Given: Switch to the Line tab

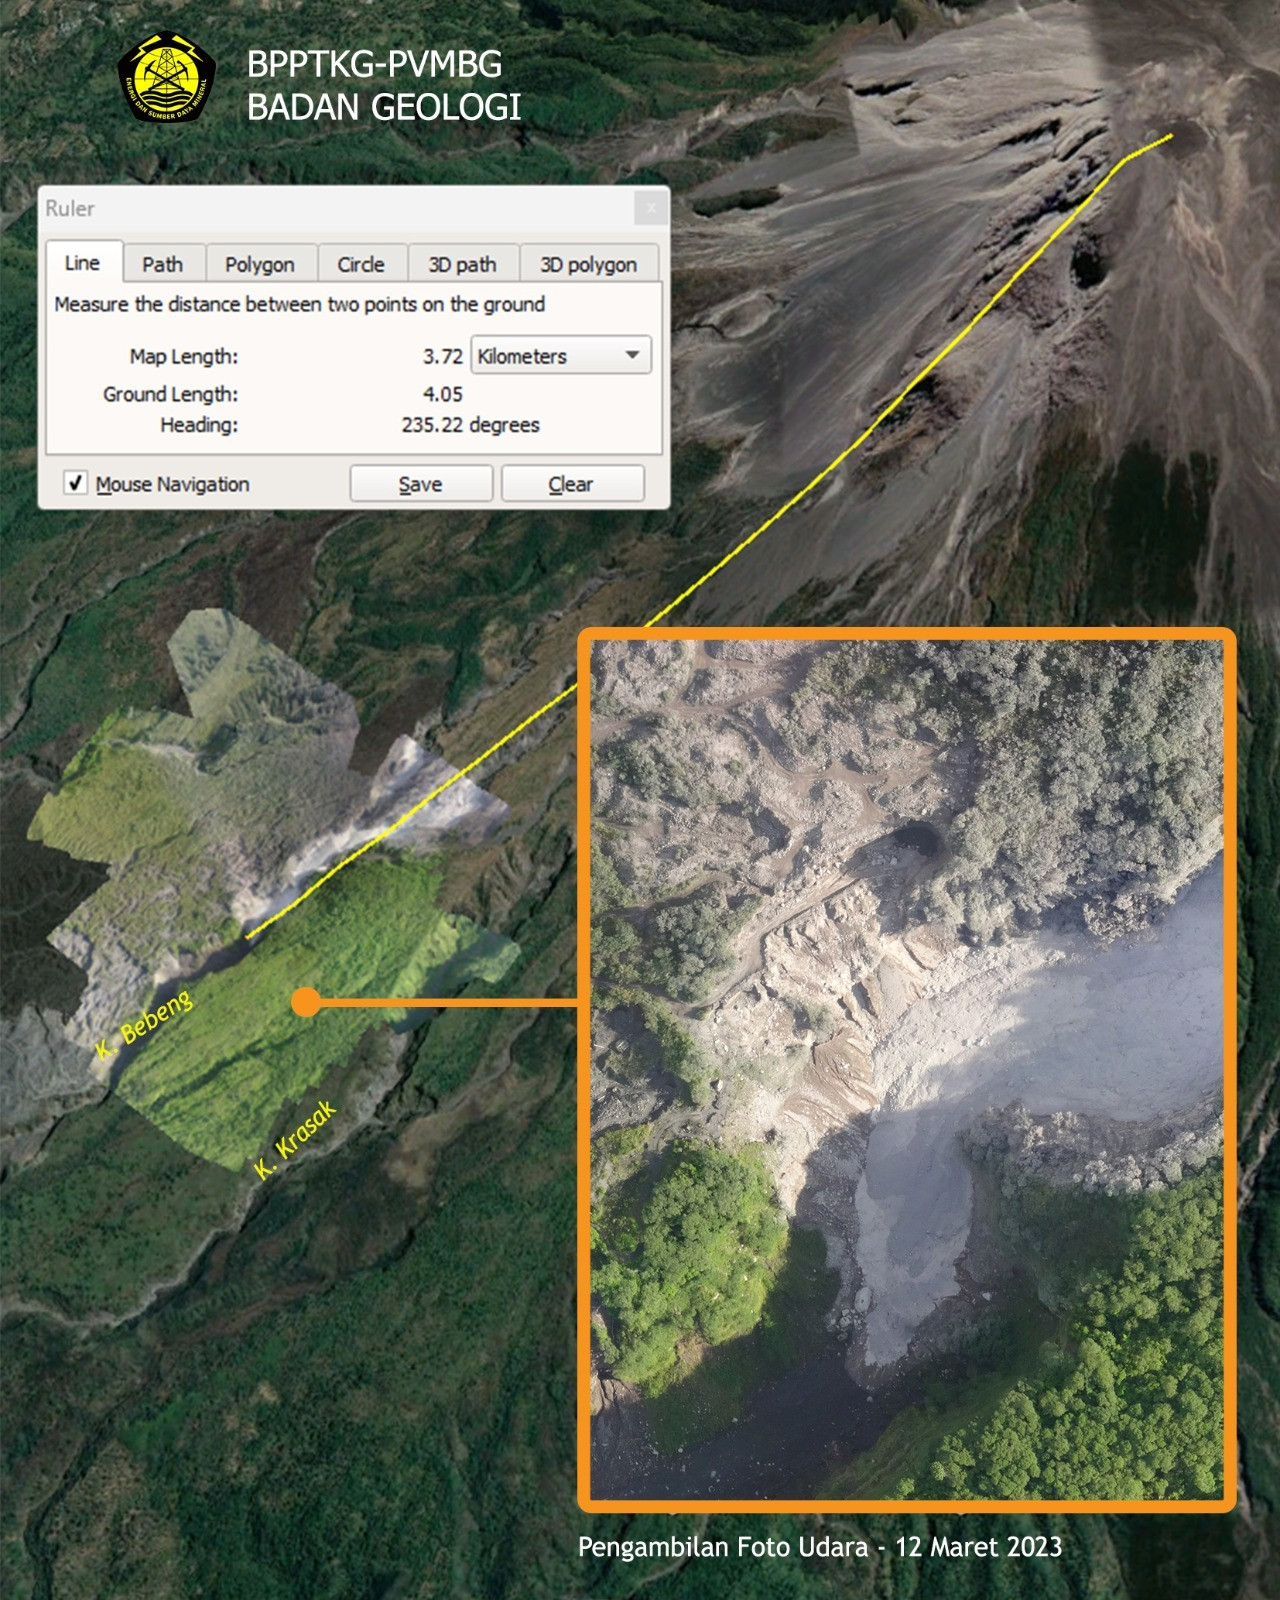Looking at the screenshot, I should 82,263.
